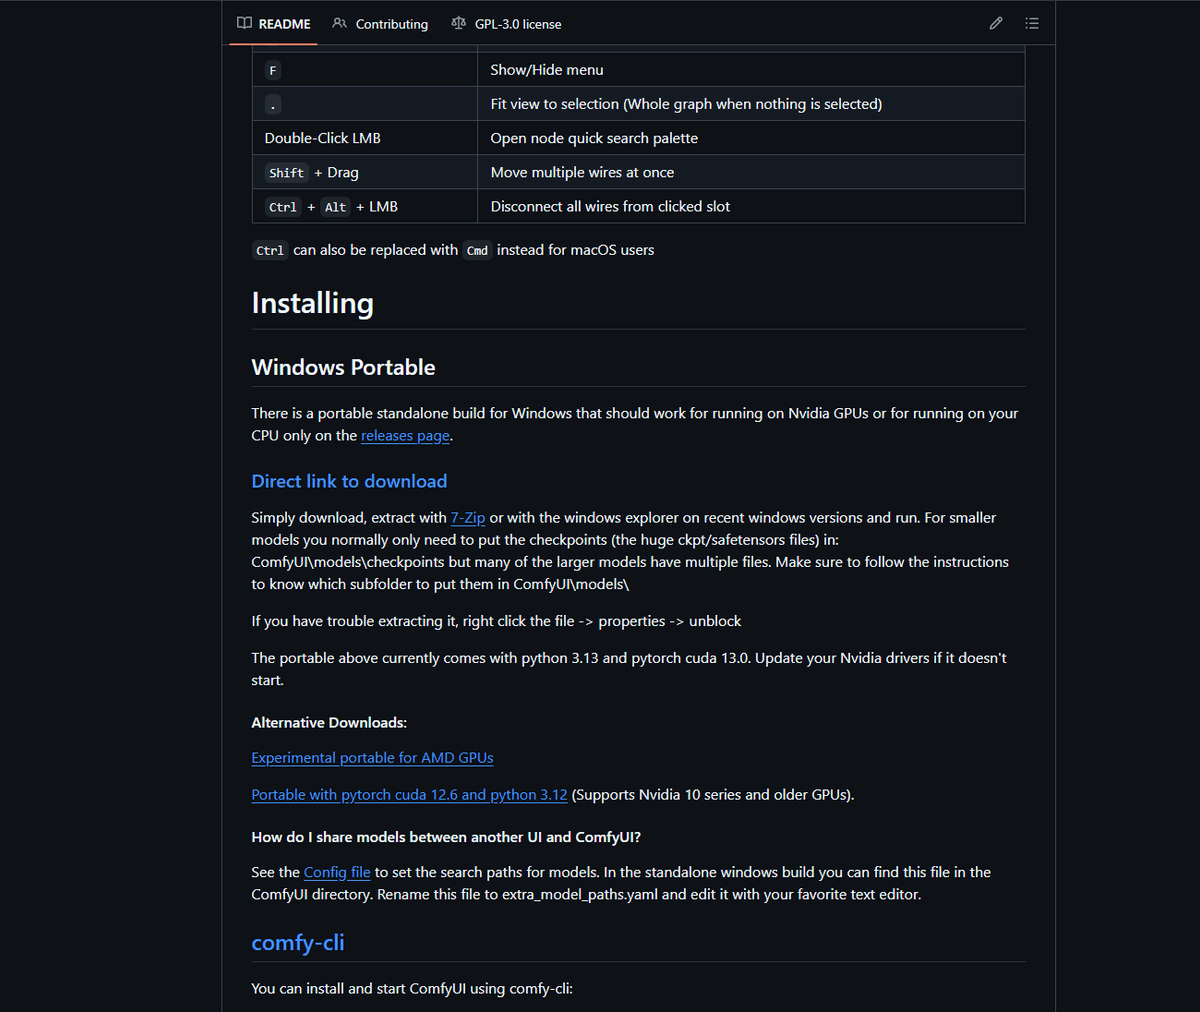Click the Cmd key badge

[477, 251]
